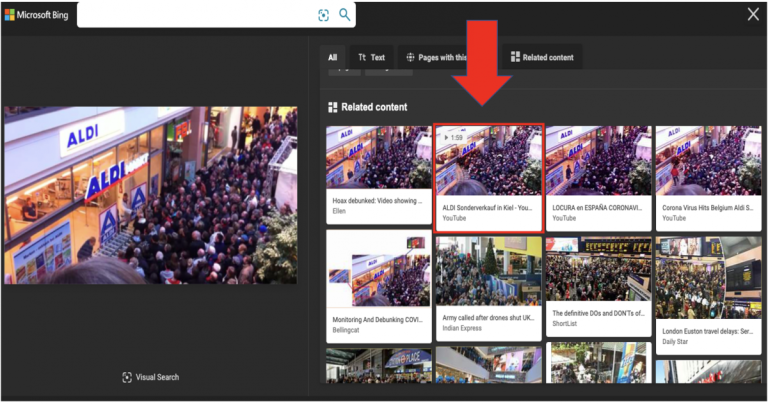Click the Related content section heading icon
Viewport: 768px width, 404px height.
click(x=333, y=107)
